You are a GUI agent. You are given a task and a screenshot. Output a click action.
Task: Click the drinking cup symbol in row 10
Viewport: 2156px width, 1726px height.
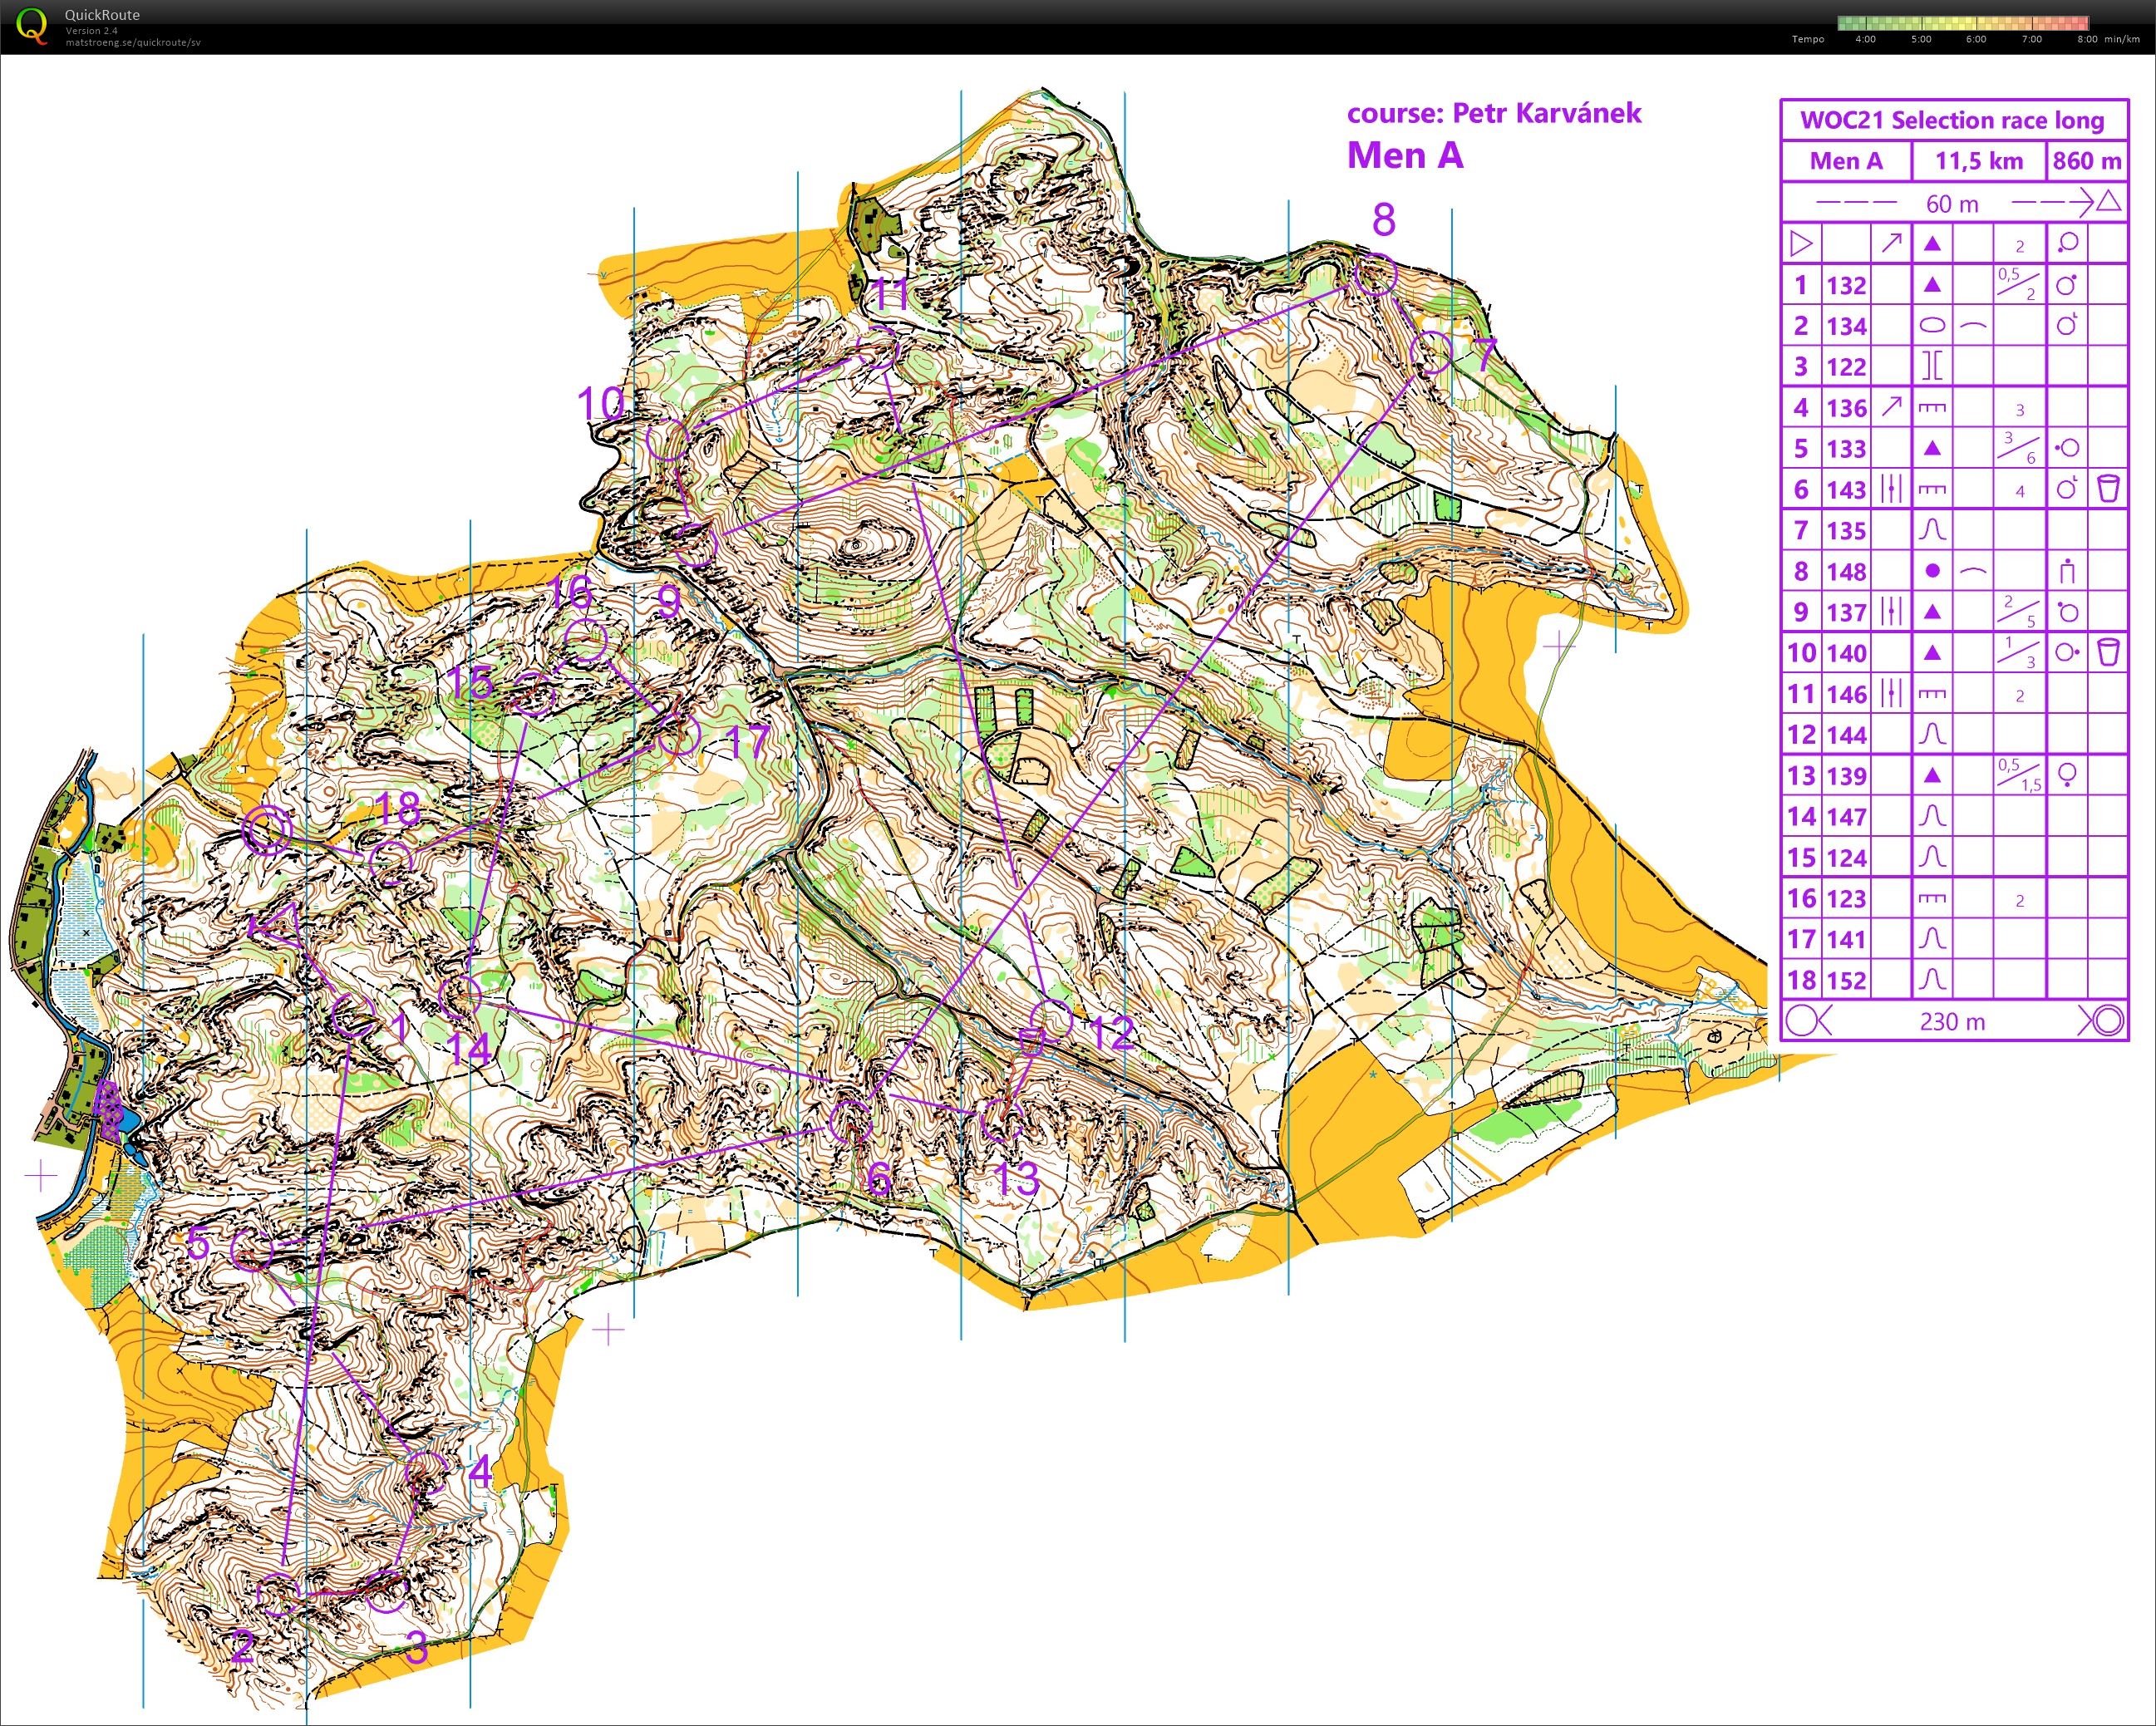[2108, 652]
